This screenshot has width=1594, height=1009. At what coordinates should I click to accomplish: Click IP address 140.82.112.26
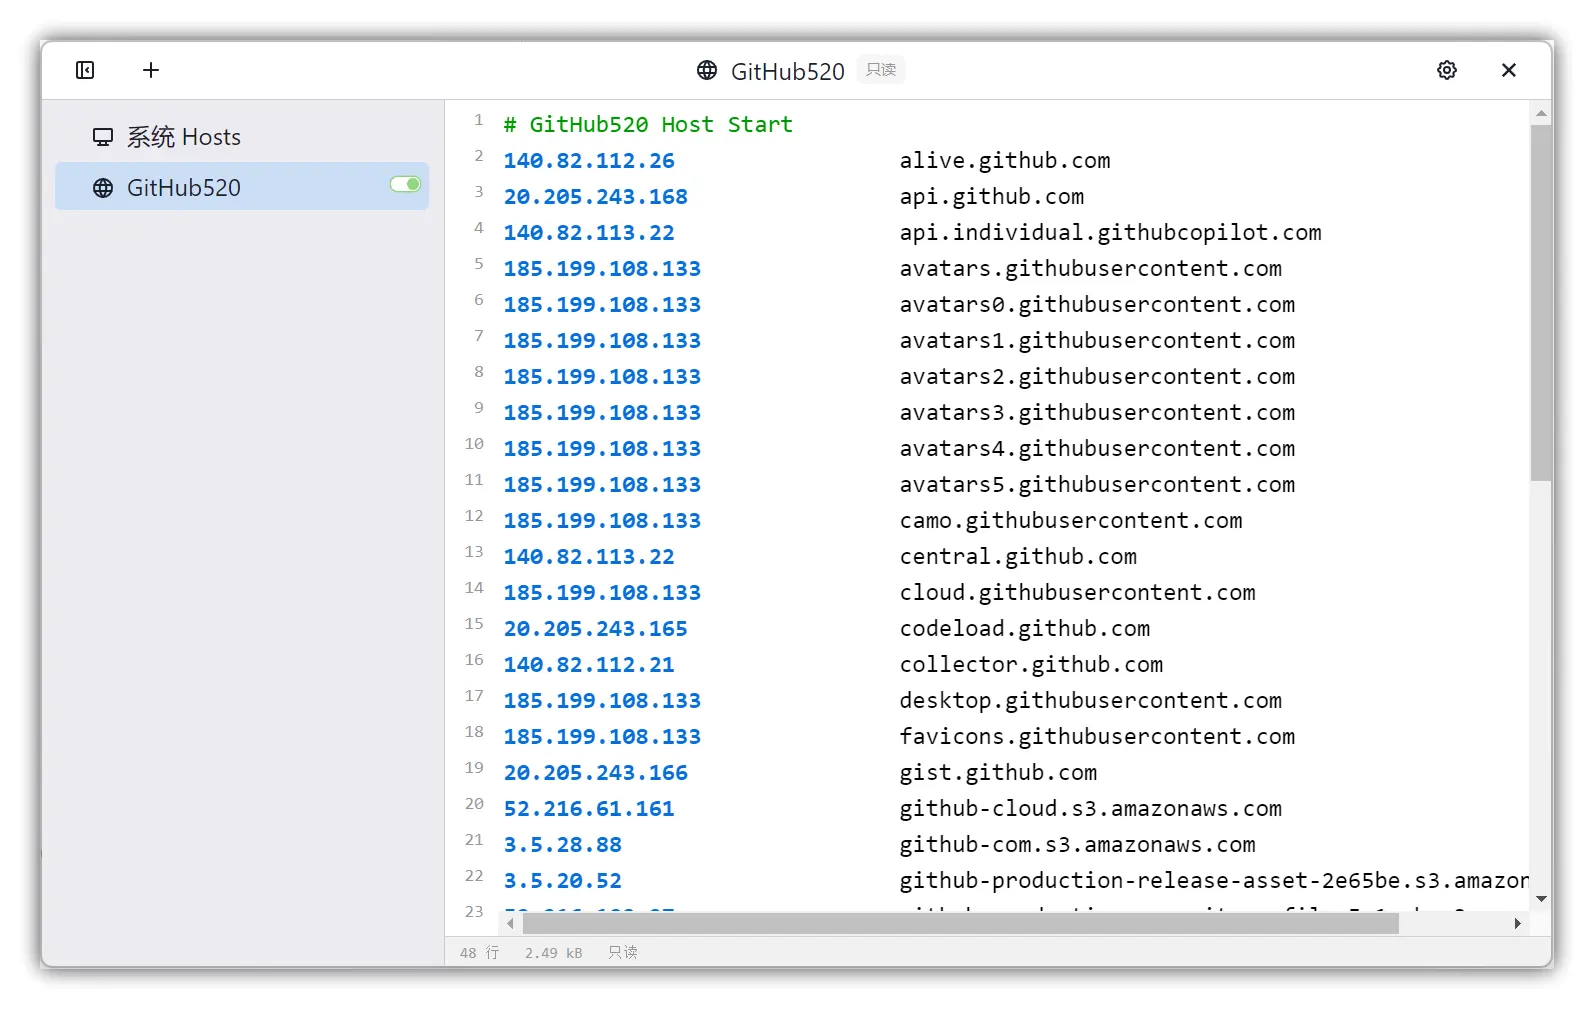(589, 160)
